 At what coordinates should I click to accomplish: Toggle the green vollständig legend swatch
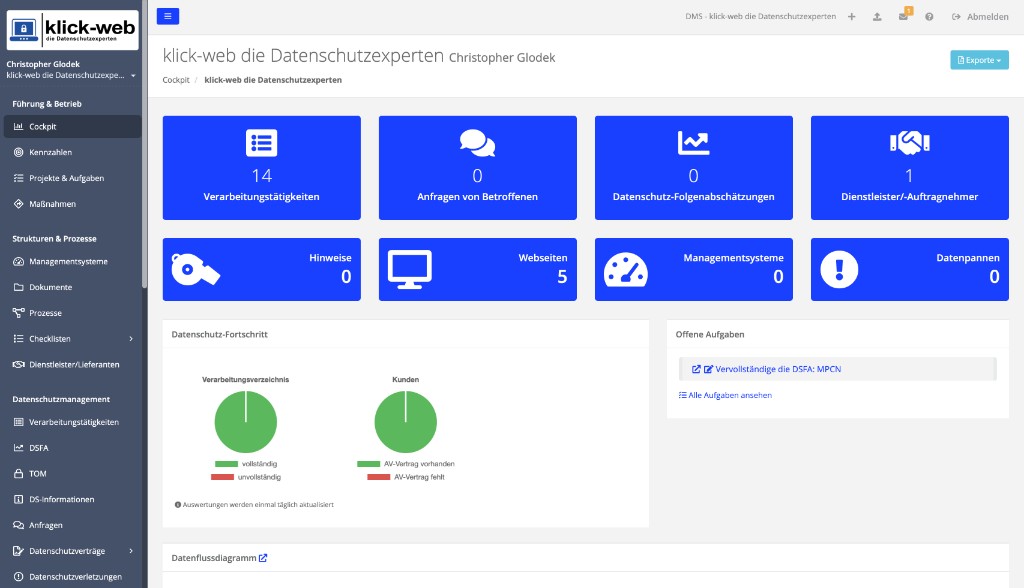click(x=226, y=464)
